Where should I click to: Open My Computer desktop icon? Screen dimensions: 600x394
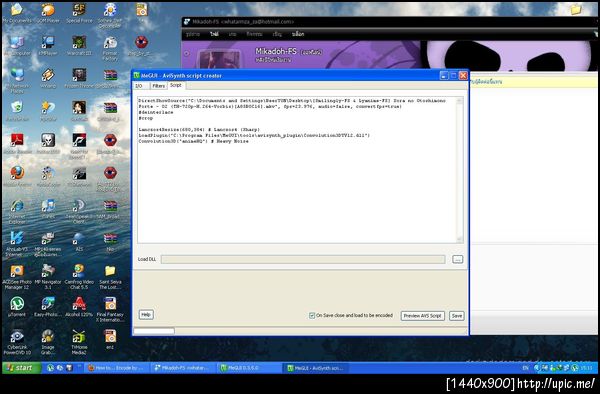(x=16, y=42)
